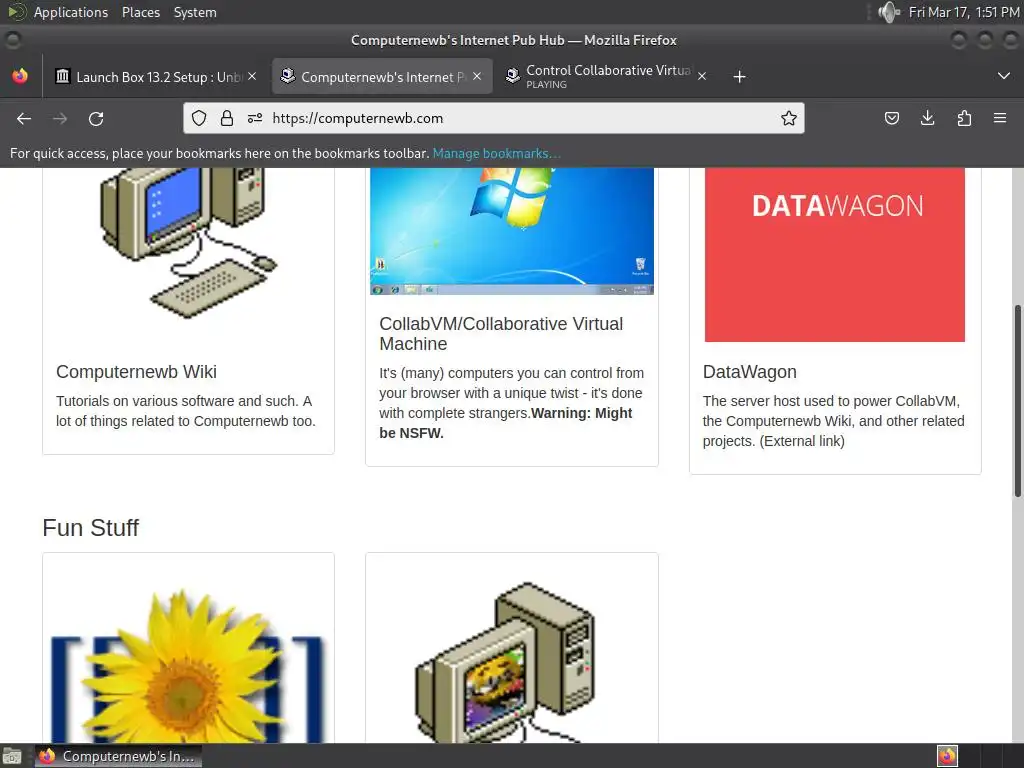Switch to Control Collaborative Virtual tab
This screenshot has width=1024, height=768.
pyautogui.click(x=607, y=76)
